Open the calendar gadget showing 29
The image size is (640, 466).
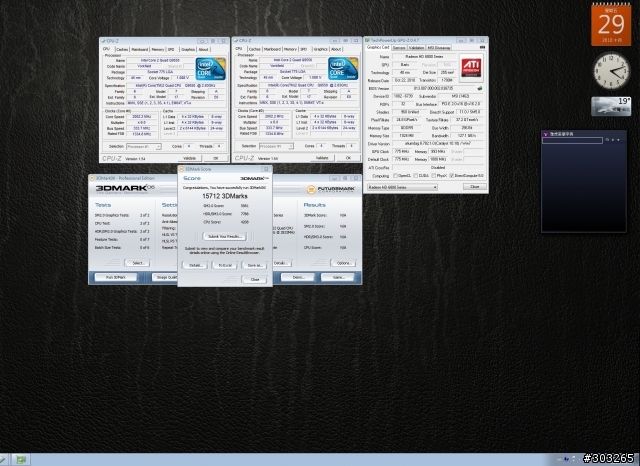pyautogui.click(x=611, y=24)
